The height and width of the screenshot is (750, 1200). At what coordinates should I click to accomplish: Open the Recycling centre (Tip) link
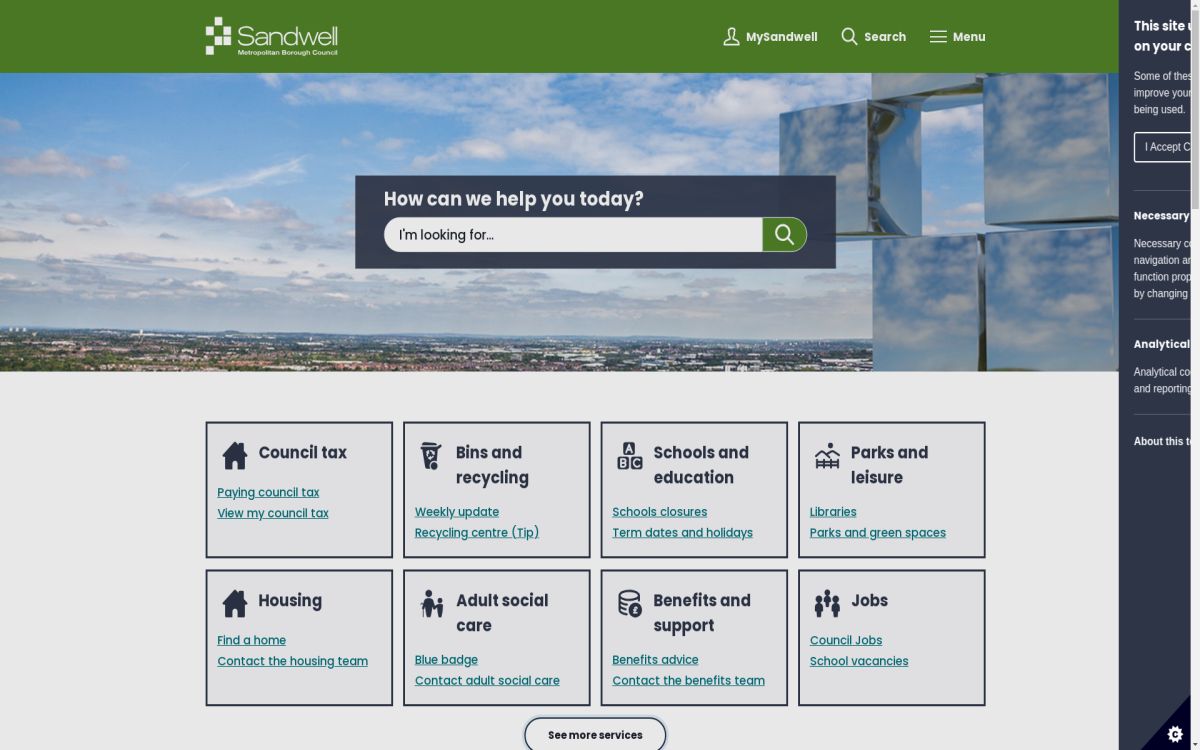tap(476, 533)
